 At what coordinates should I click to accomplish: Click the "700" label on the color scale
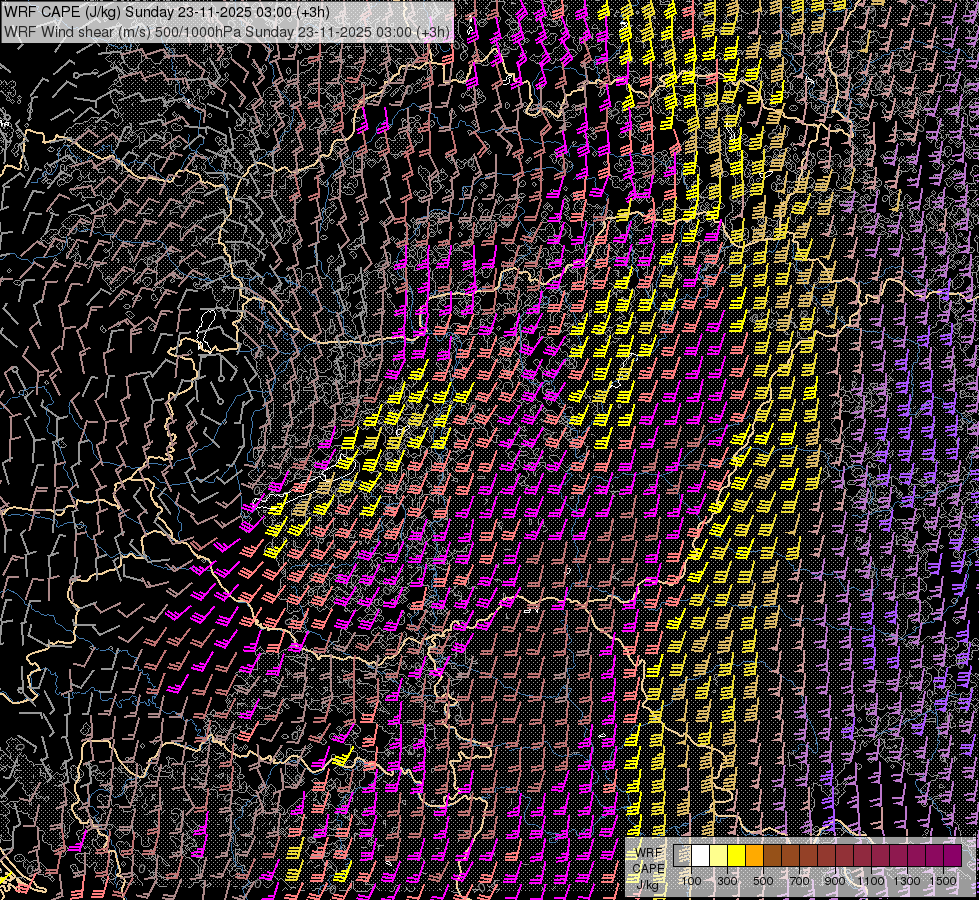coord(799,881)
